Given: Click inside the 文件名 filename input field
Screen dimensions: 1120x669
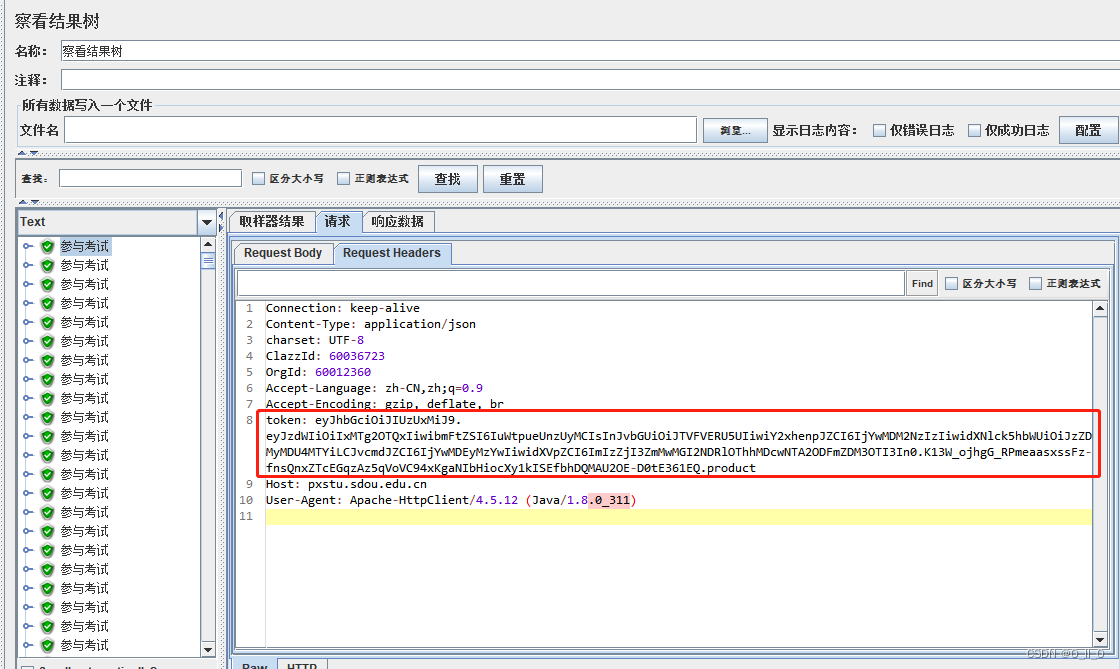Looking at the screenshot, I should 380,129.
